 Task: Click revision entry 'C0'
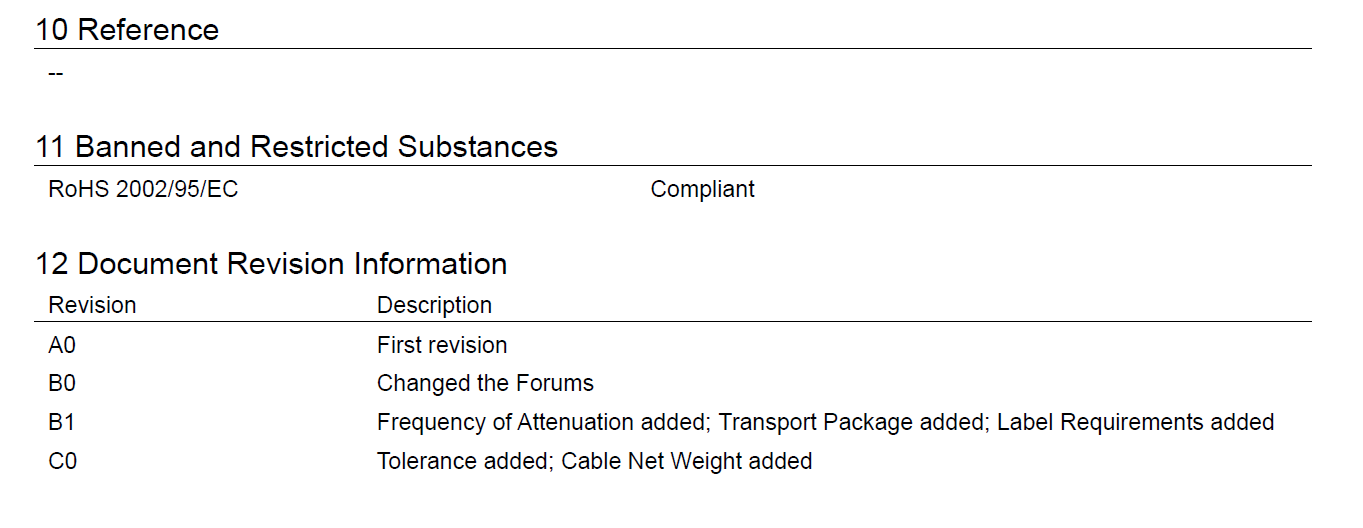pyautogui.click(x=62, y=462)
